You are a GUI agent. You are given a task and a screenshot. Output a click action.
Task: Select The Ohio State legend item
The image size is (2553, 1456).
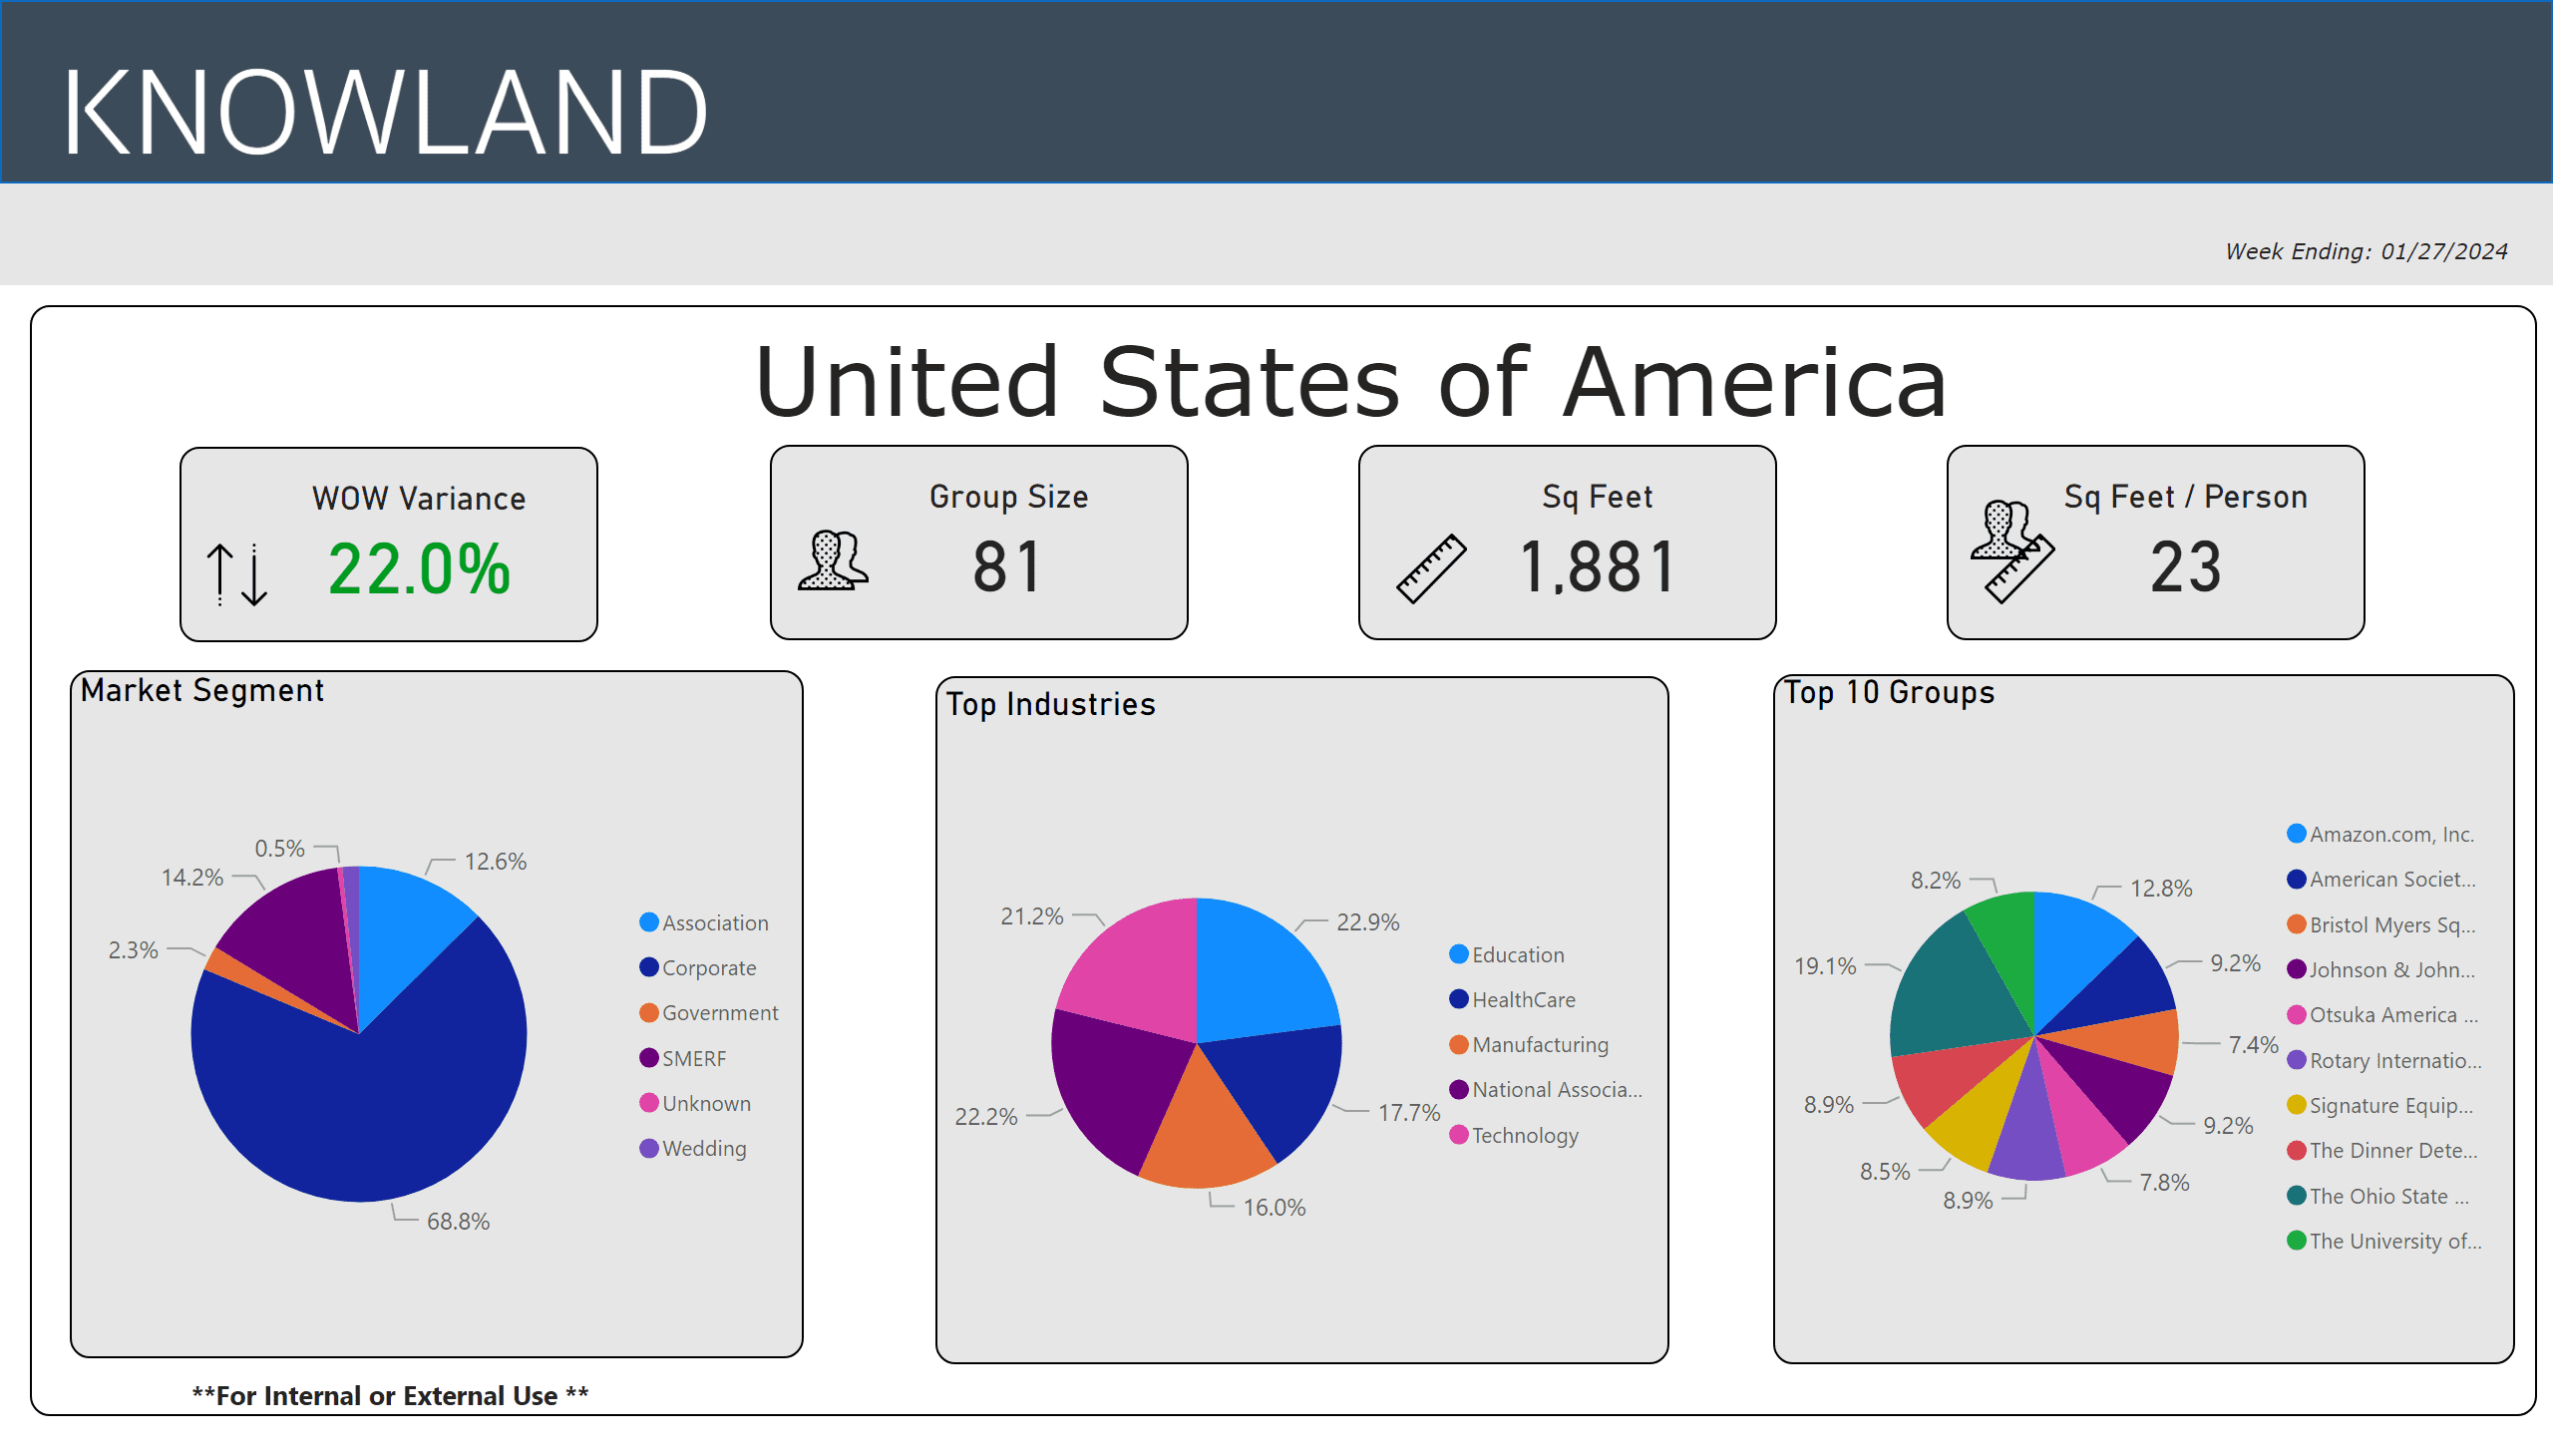2387,1196
